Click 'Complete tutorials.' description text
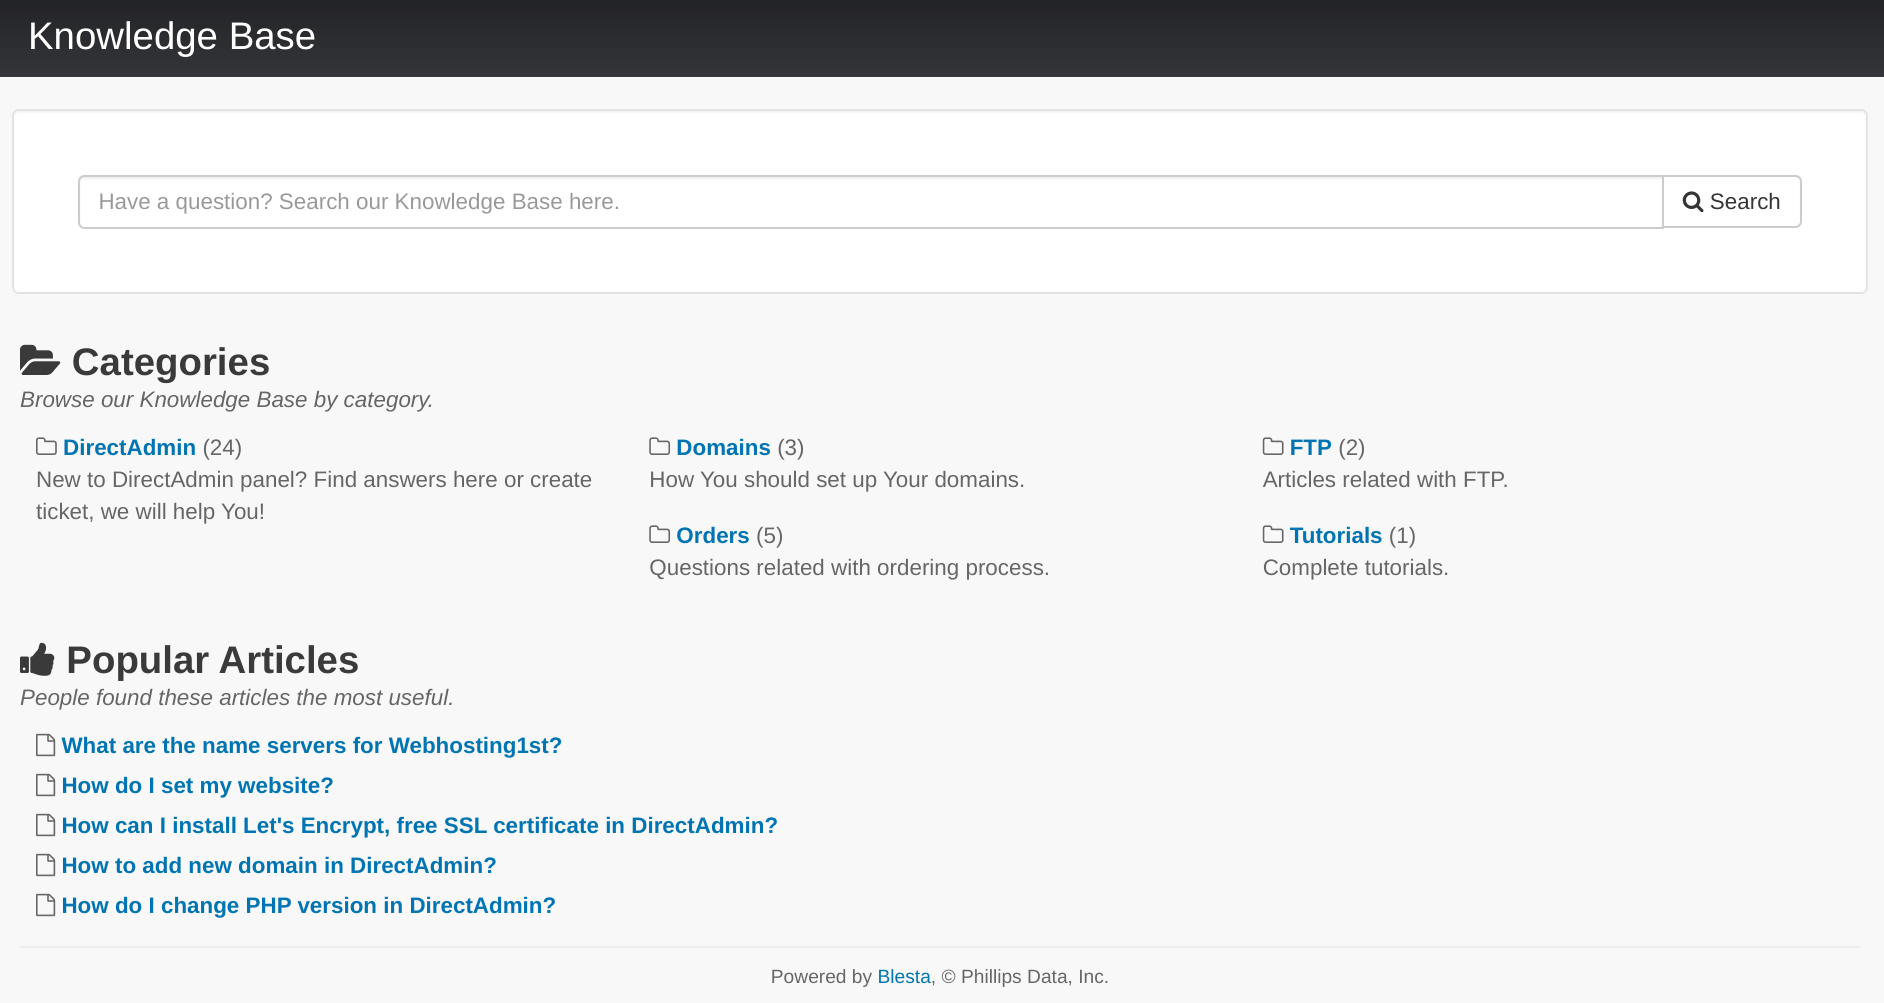 [x=1355, y=567]
